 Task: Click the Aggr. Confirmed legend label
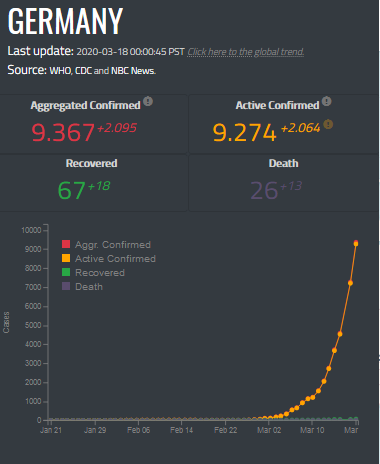click(113, 245)
